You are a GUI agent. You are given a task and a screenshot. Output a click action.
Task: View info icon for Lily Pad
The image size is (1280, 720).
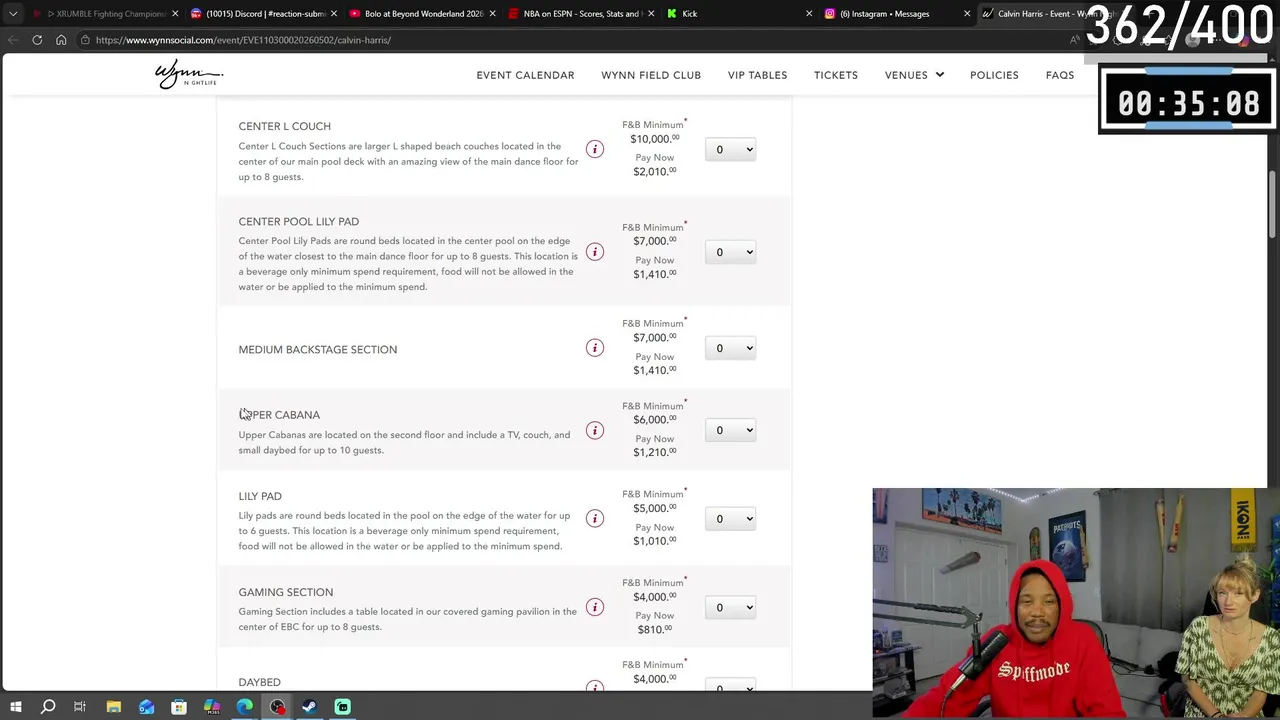[595, 518]
